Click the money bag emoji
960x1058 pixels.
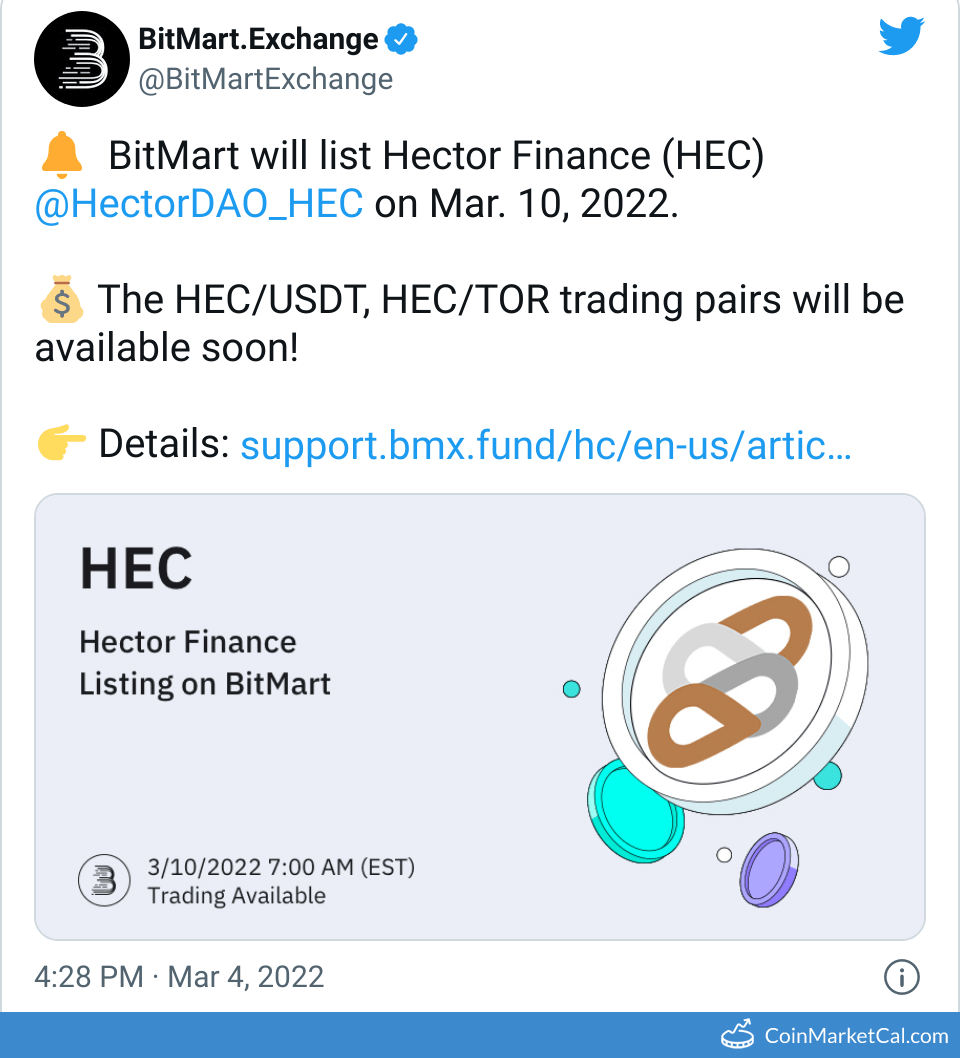[61, 299]
